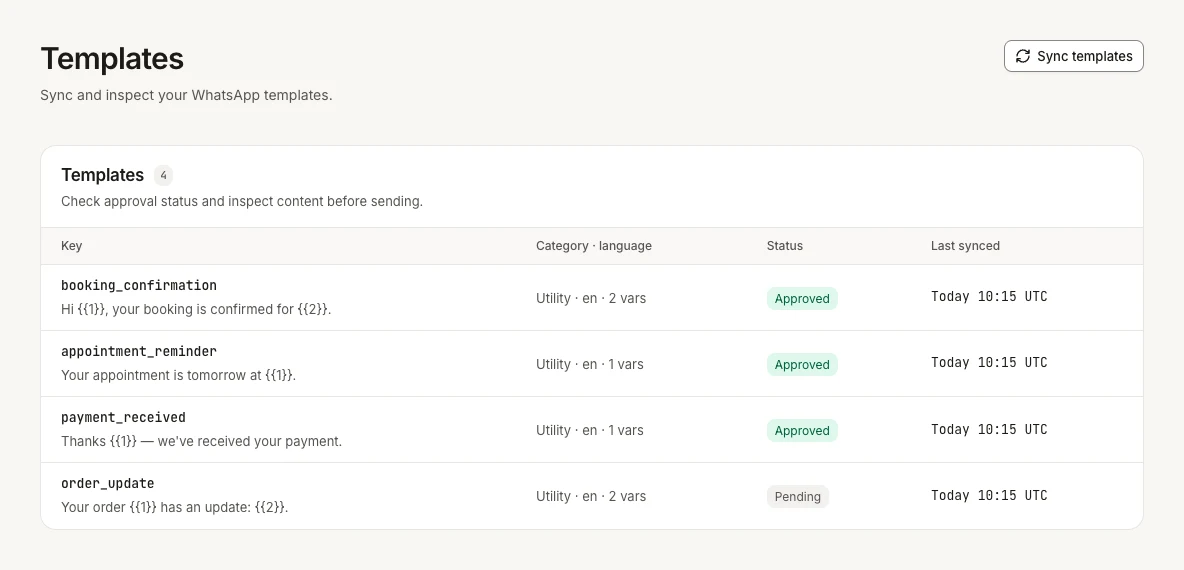Viewport: 1184px width, 570px height.
Task: Click the templates count badge showing 4
Action: (x=163, y=175)
